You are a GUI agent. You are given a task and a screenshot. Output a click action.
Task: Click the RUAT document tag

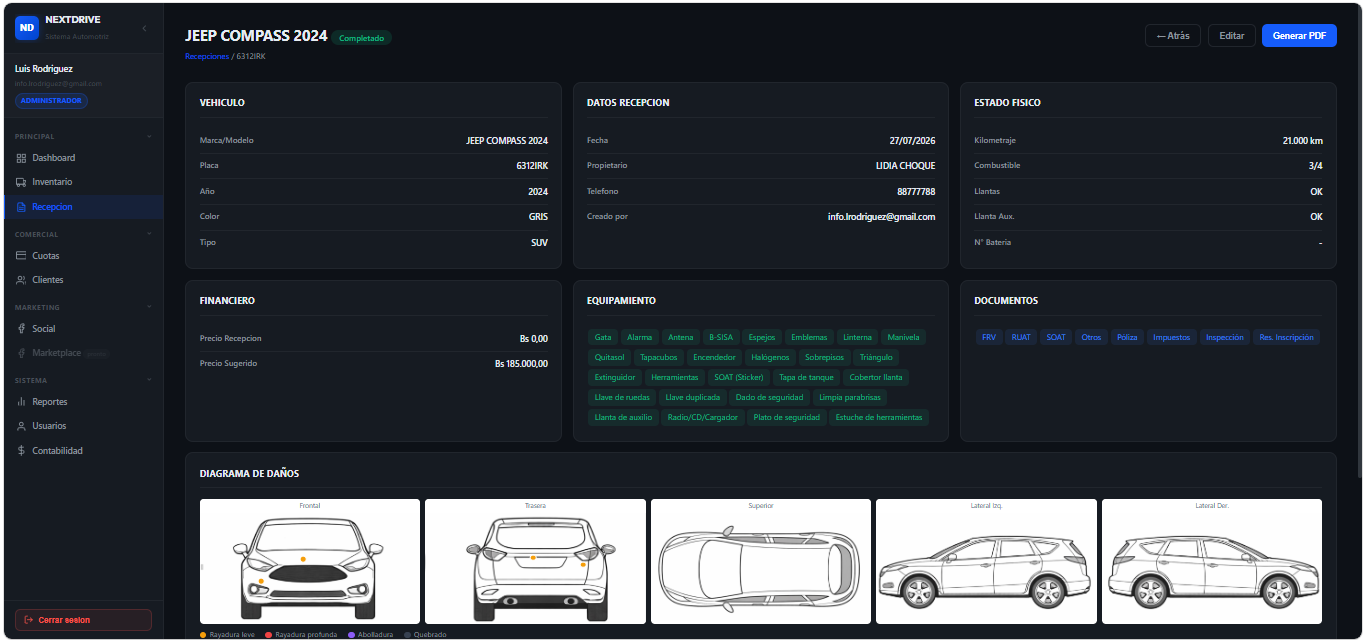click(1020, 337)
